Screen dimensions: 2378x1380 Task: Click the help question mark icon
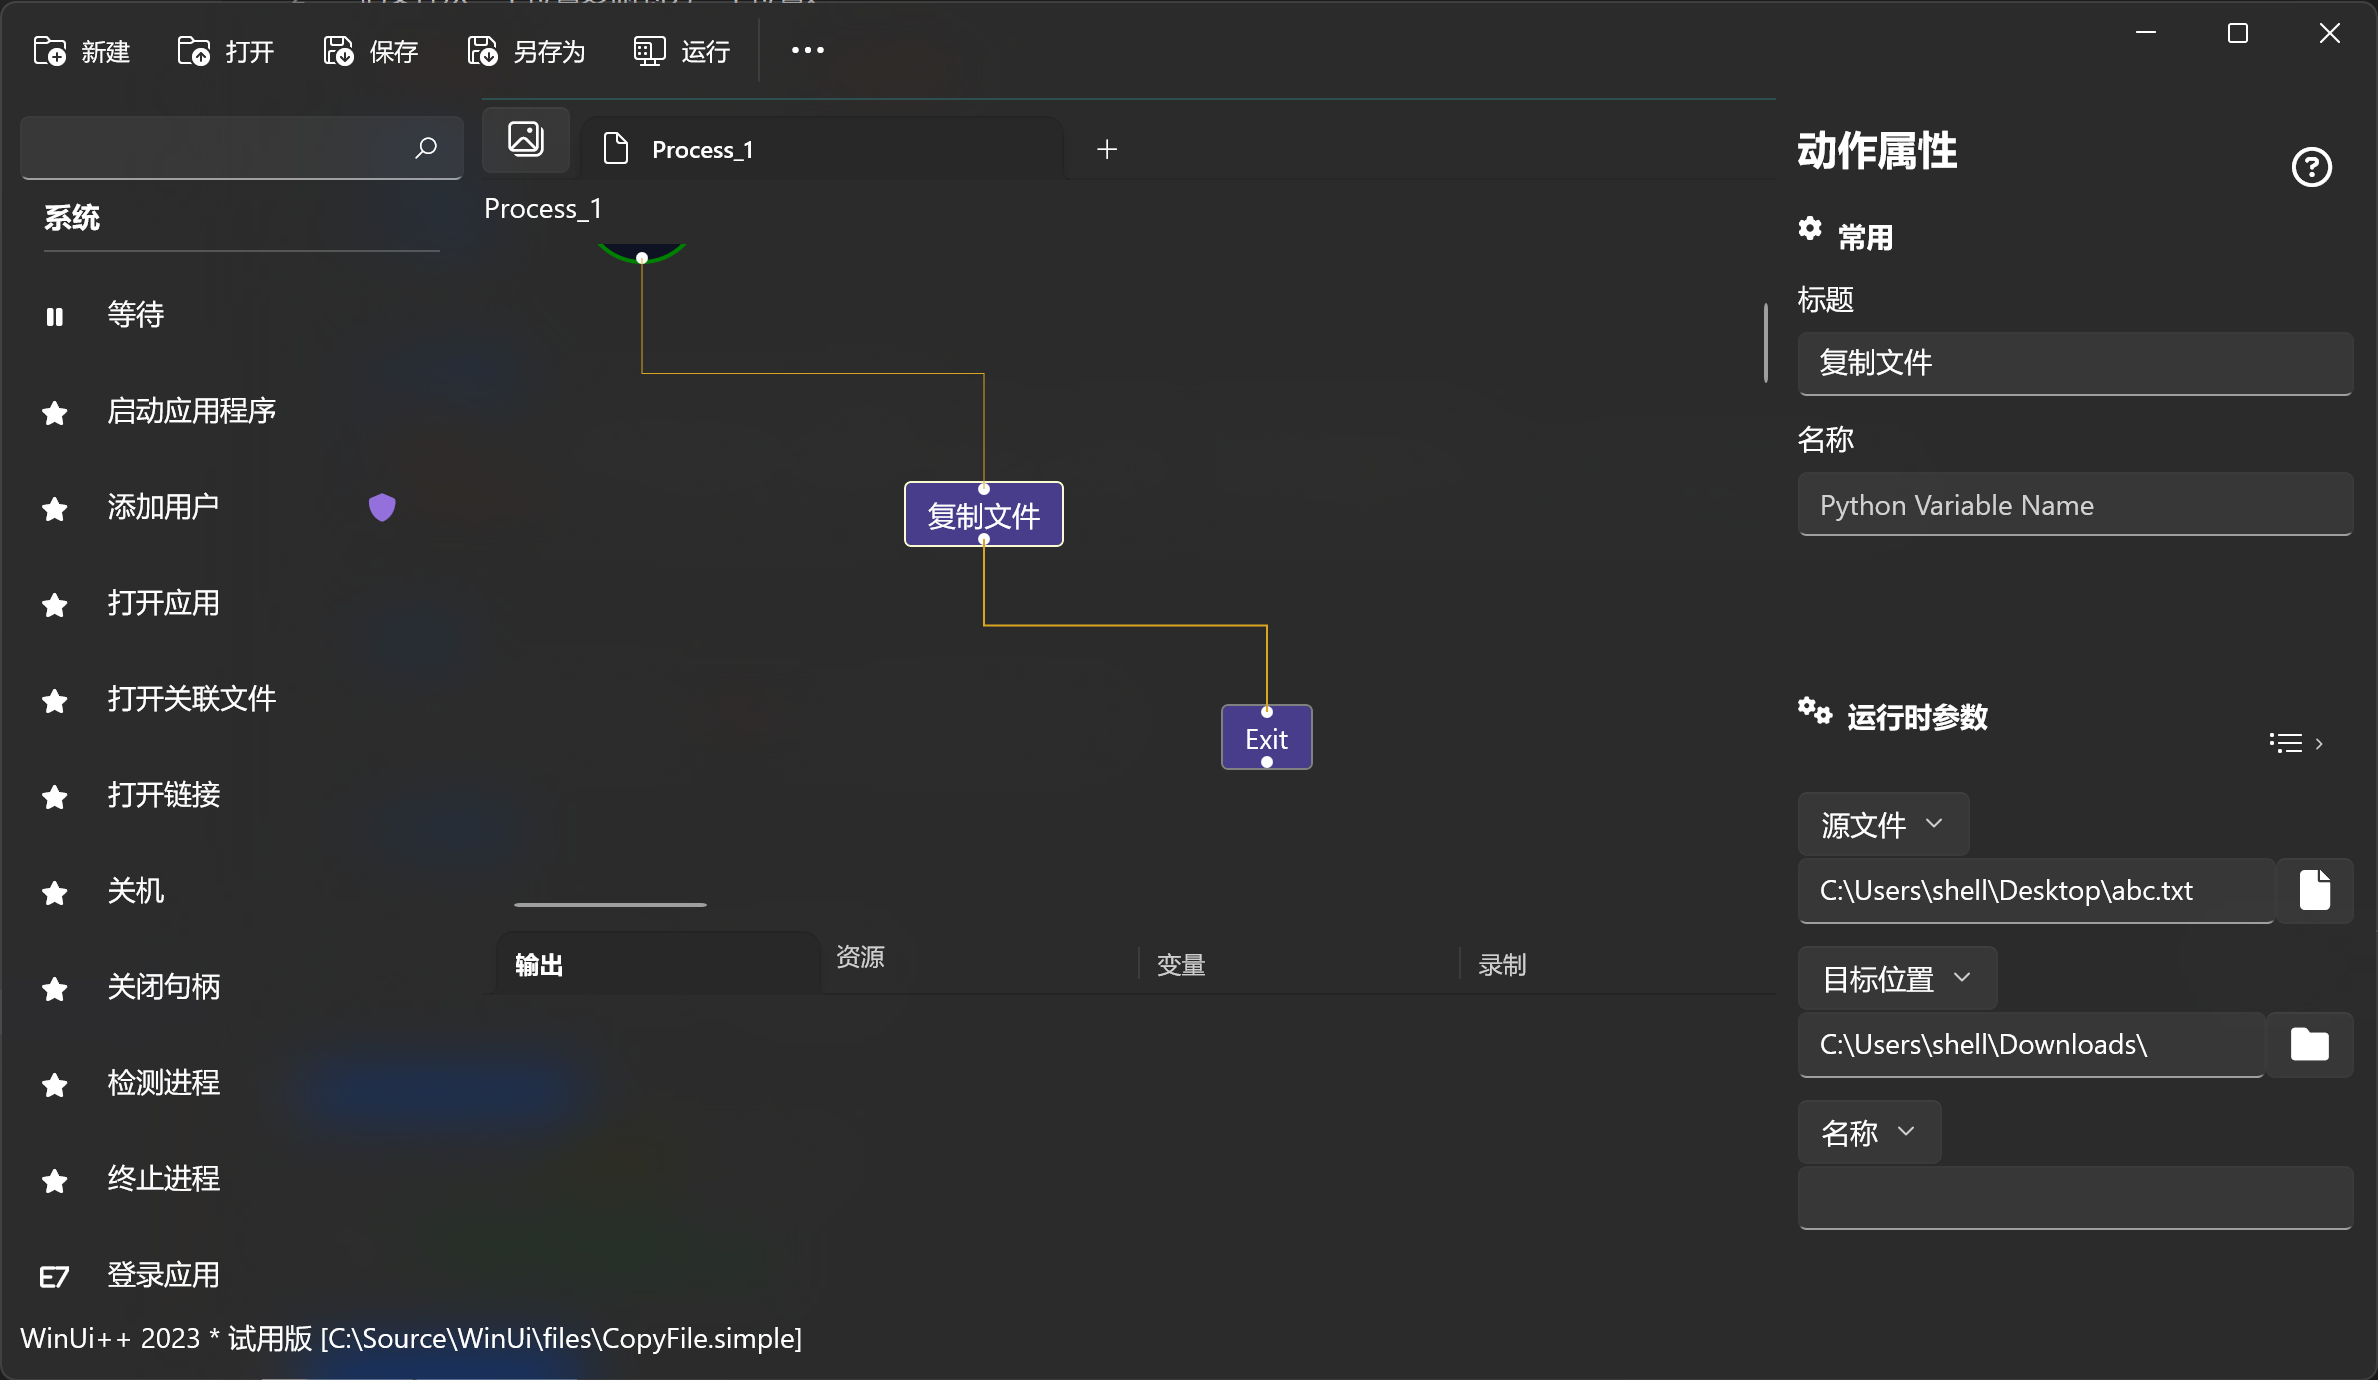[2311, 167]
